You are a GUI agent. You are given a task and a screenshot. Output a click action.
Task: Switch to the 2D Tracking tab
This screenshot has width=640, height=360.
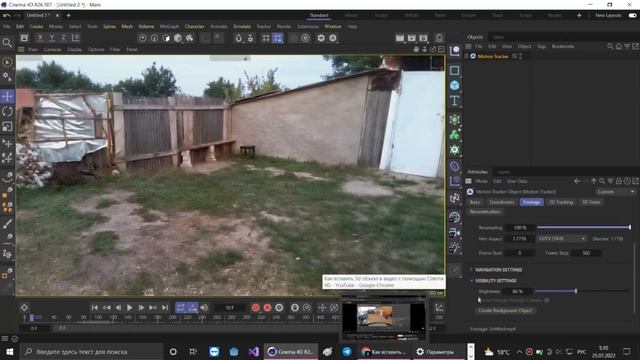561,202
